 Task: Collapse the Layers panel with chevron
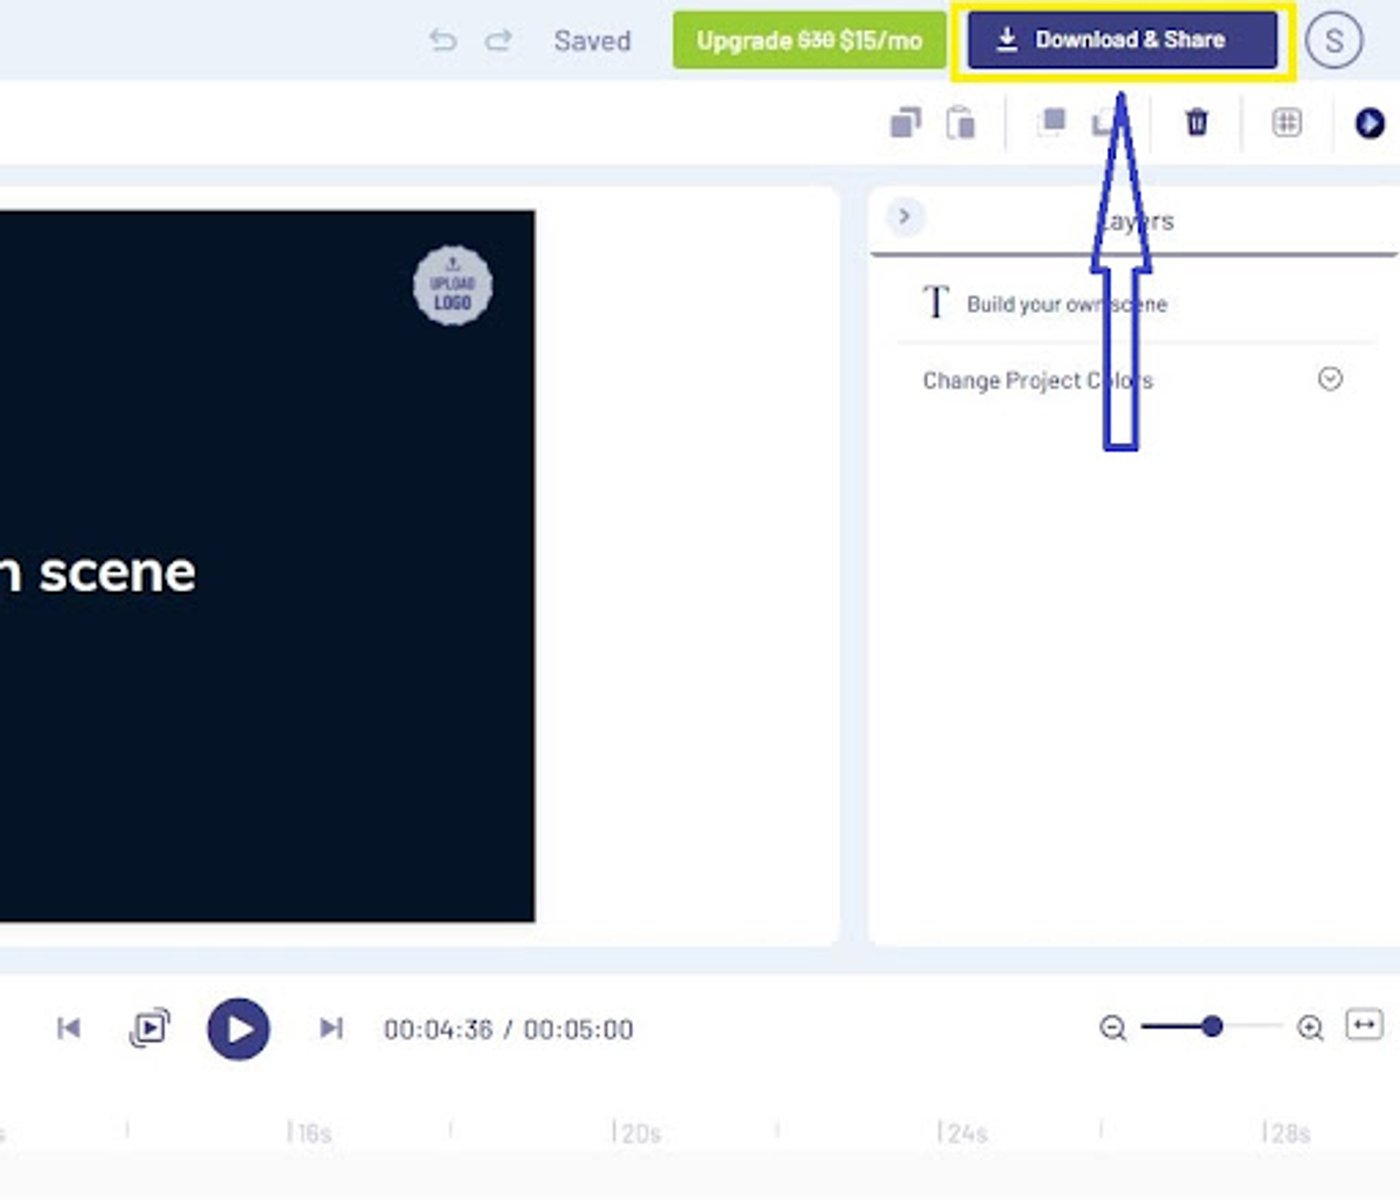pyautogui.click(x=904, y=216)
